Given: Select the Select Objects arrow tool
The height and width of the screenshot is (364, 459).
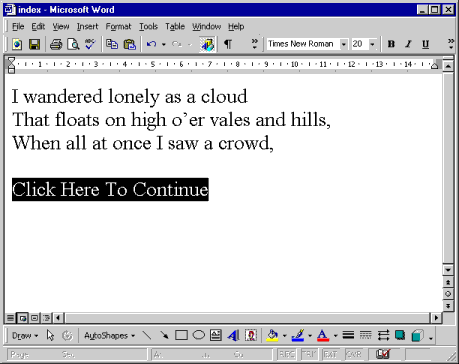Looking at the screenshot, I should point(50,335).
